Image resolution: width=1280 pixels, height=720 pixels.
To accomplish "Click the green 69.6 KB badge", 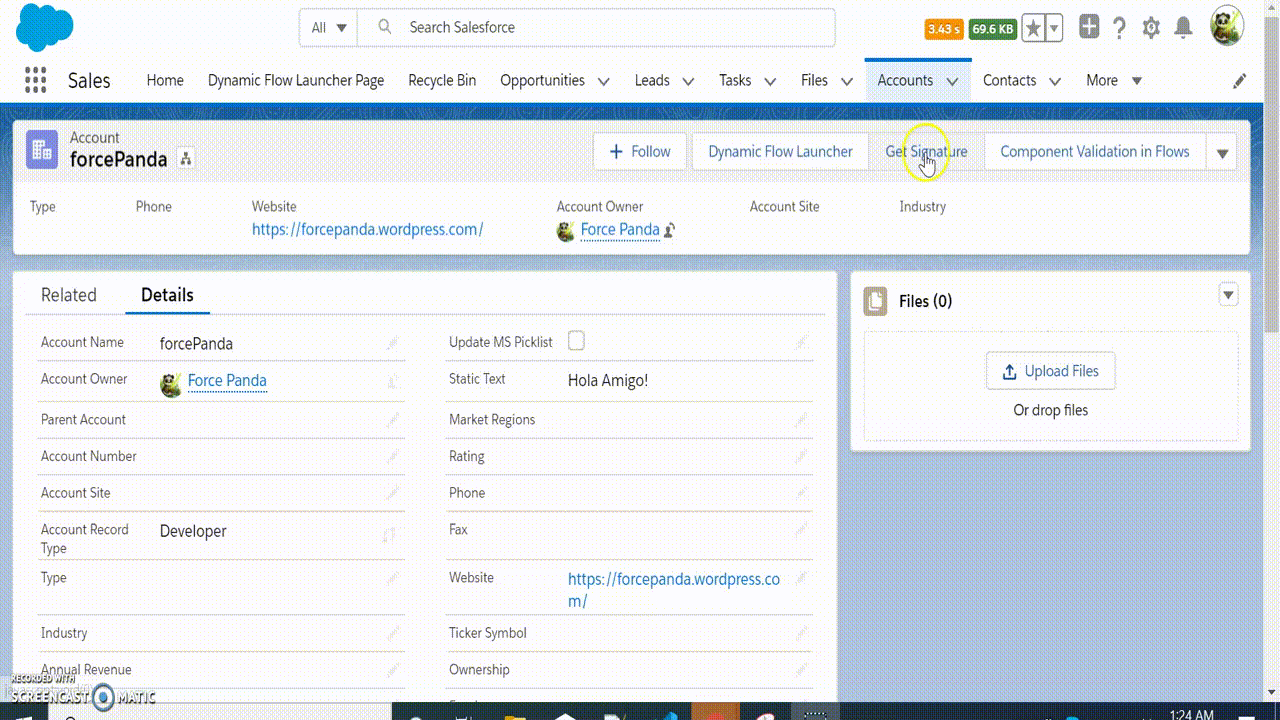I will (x=993, y=29).
